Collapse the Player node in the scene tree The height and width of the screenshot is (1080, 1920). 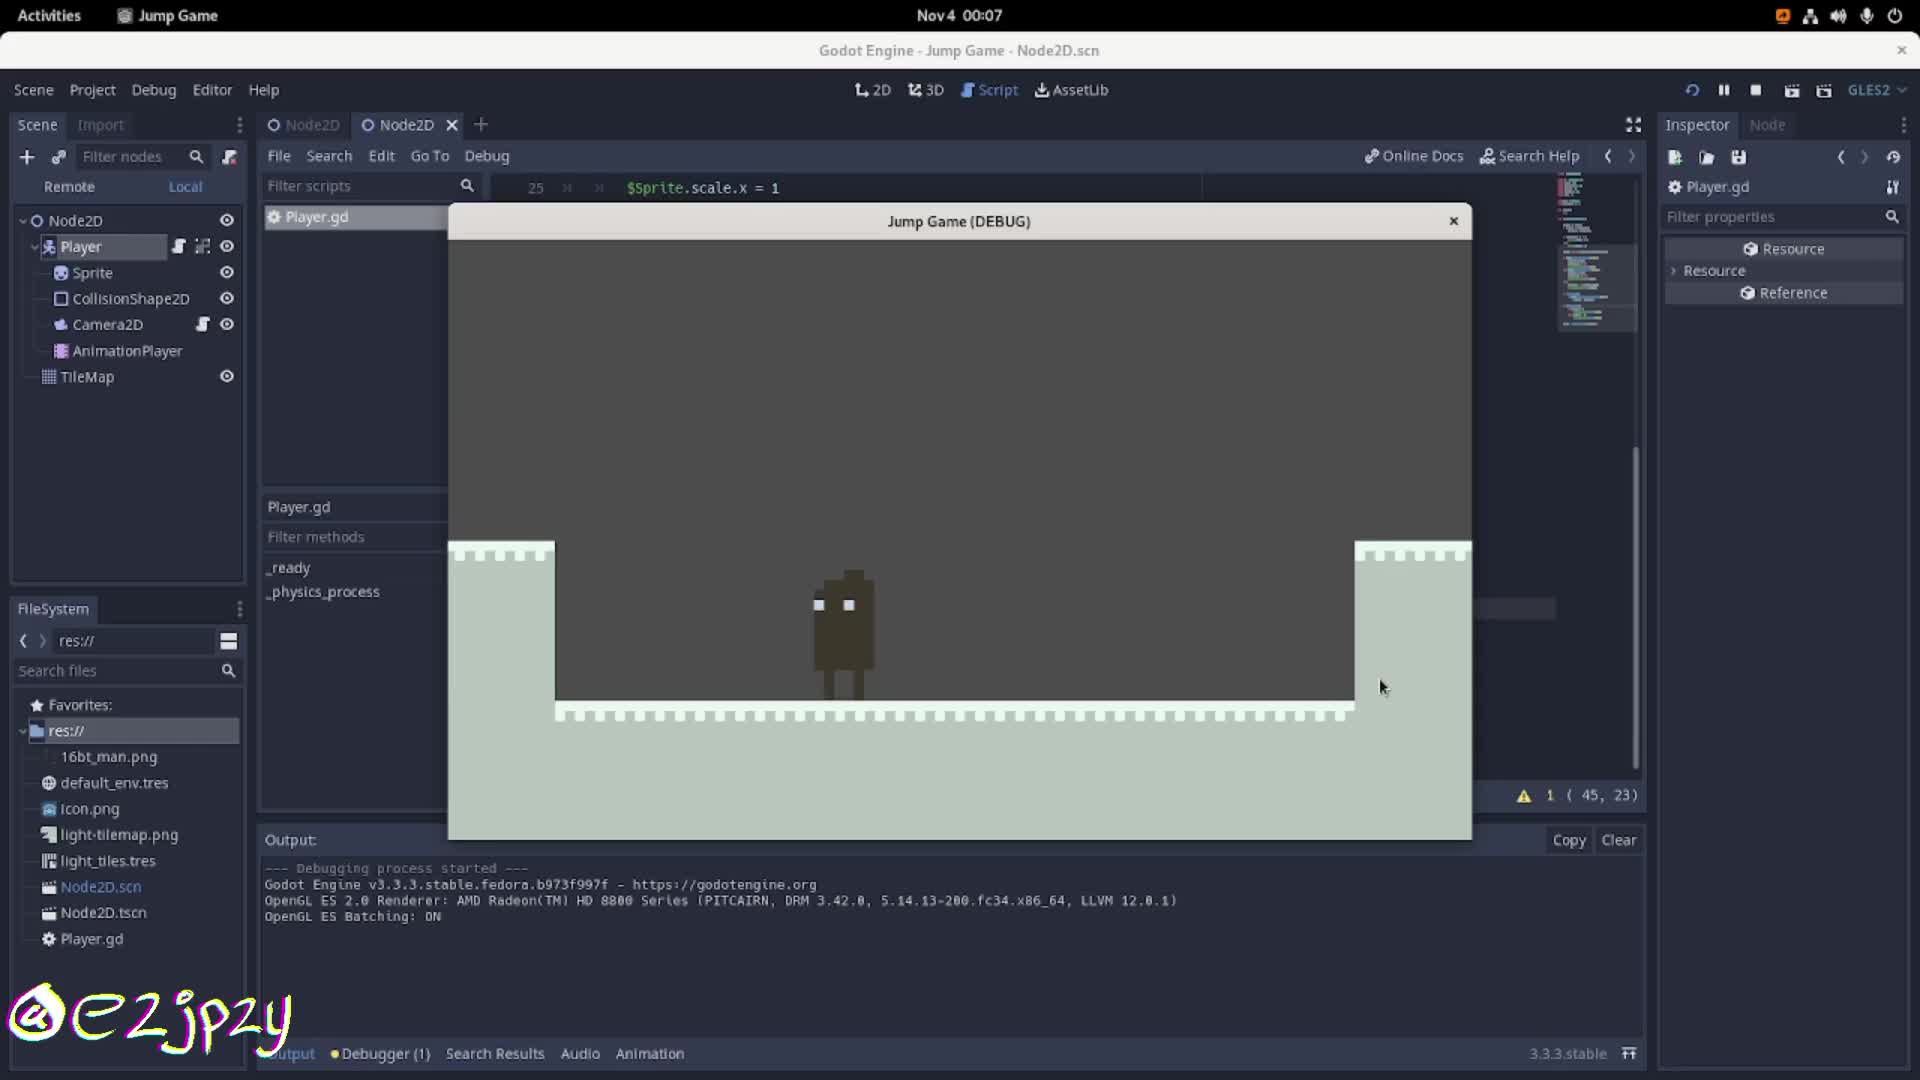tap(34, 246)
